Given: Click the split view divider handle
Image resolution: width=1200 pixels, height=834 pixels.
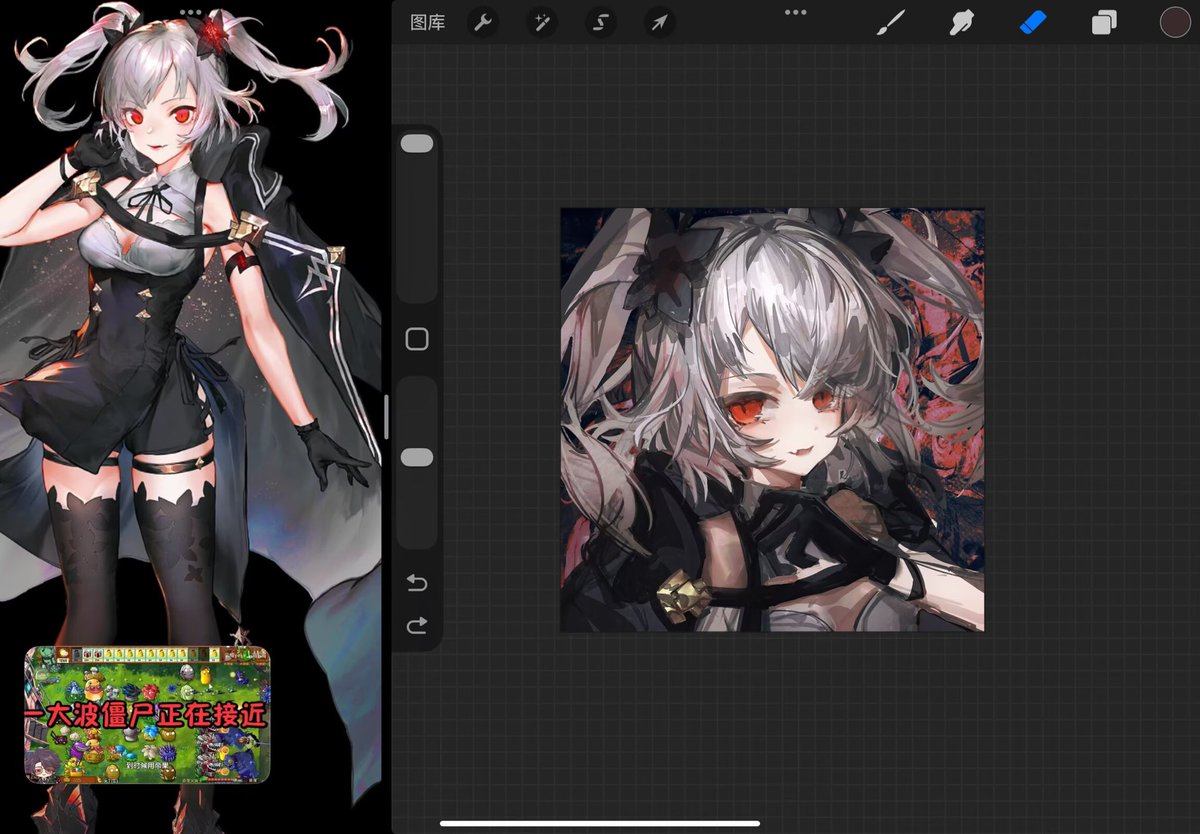Looking at the screenshot, I should pos(386,417).
